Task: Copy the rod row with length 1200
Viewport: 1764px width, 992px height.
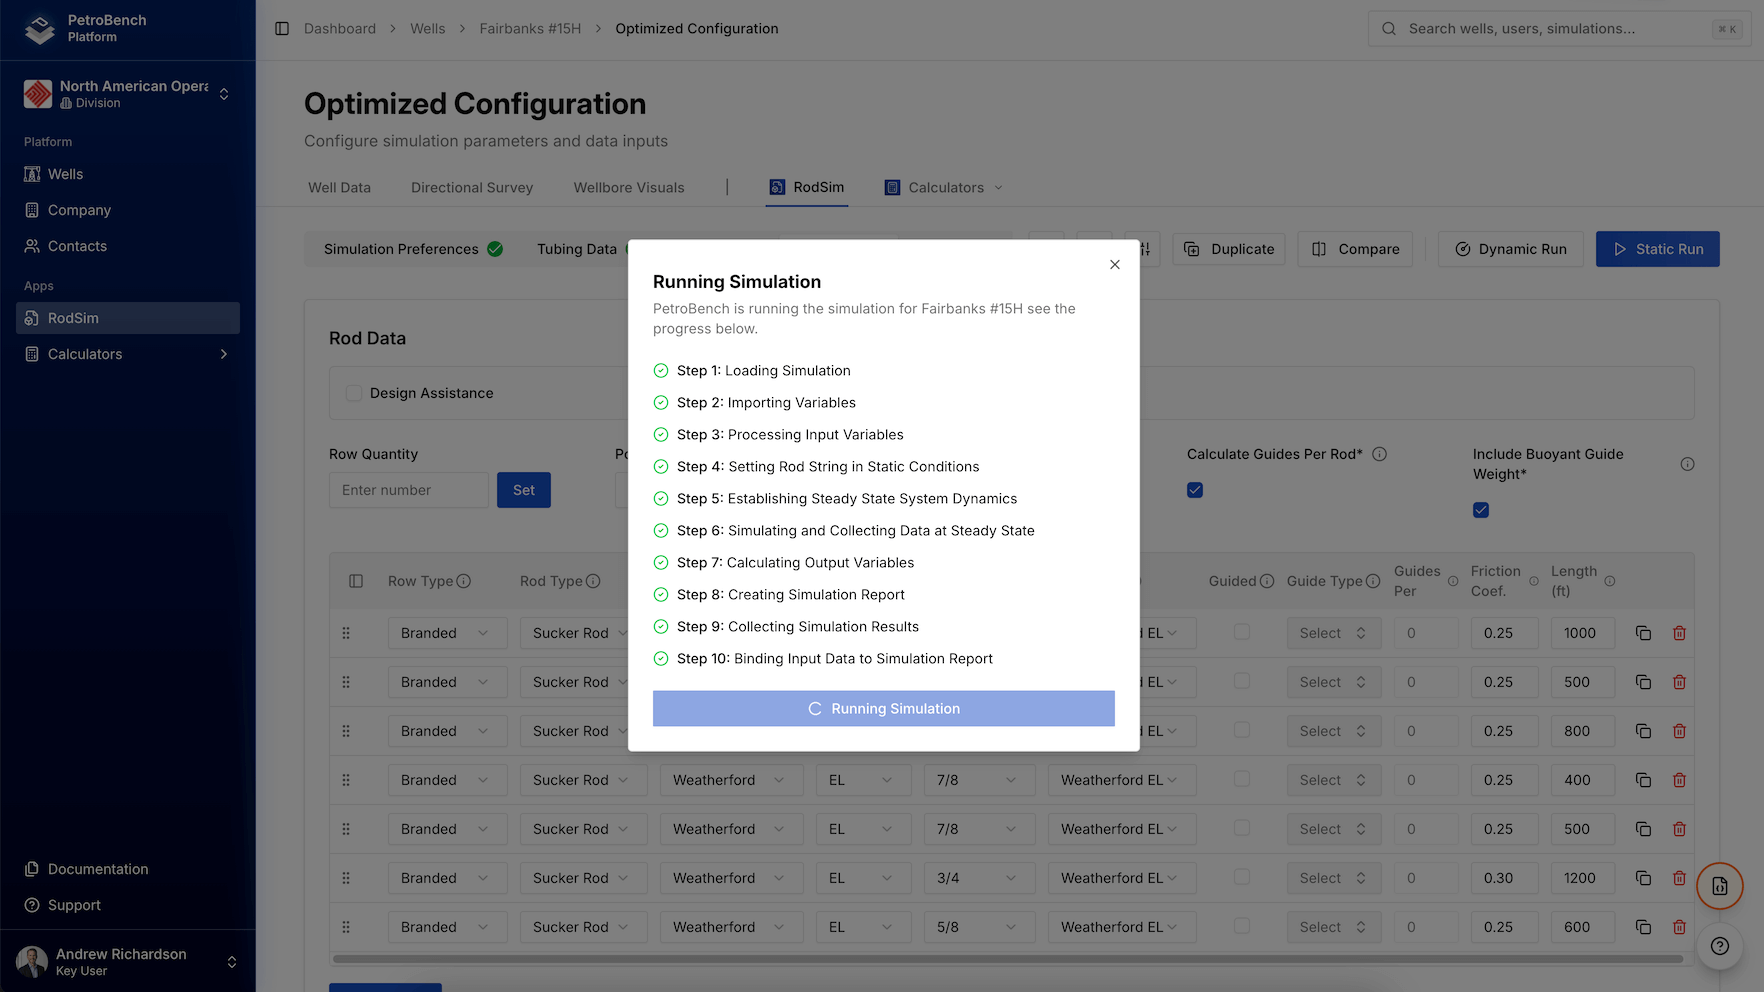Action: coord(1643,878)
